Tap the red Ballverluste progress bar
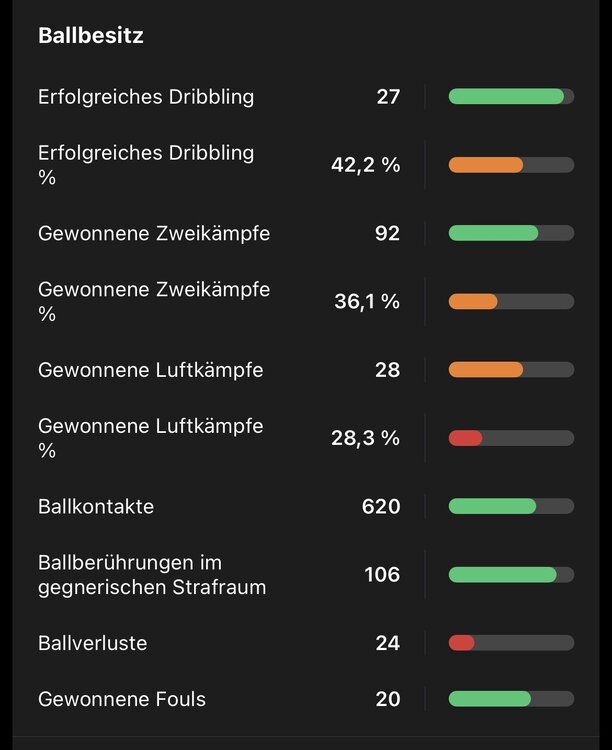612x750 pixels. click(x=511, y=643)
